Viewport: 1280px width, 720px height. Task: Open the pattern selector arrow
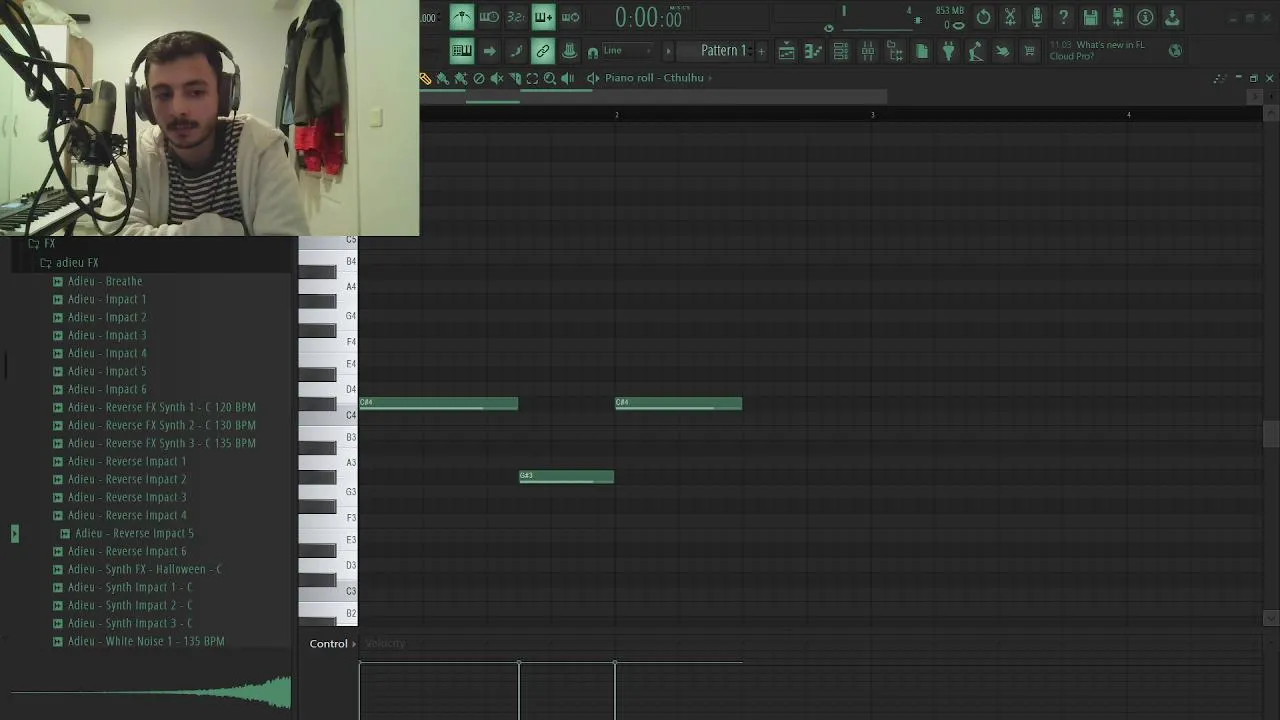pyautogui.click(x=668, y=51)
